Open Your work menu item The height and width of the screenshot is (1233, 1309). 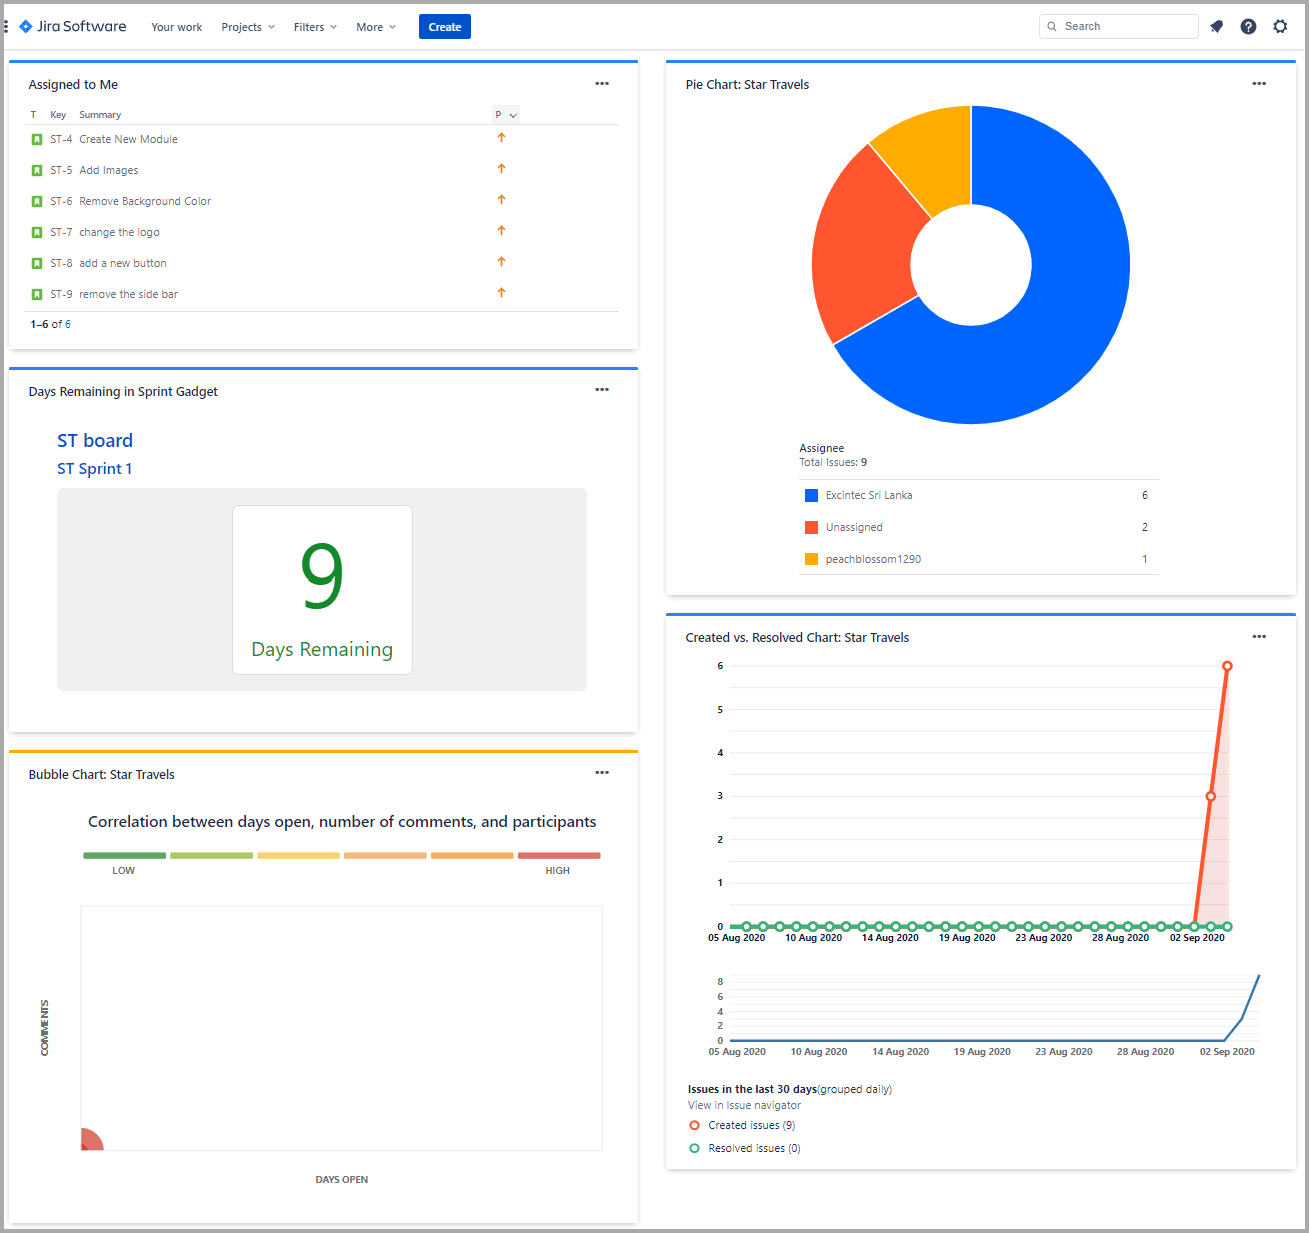coord(177,27)
